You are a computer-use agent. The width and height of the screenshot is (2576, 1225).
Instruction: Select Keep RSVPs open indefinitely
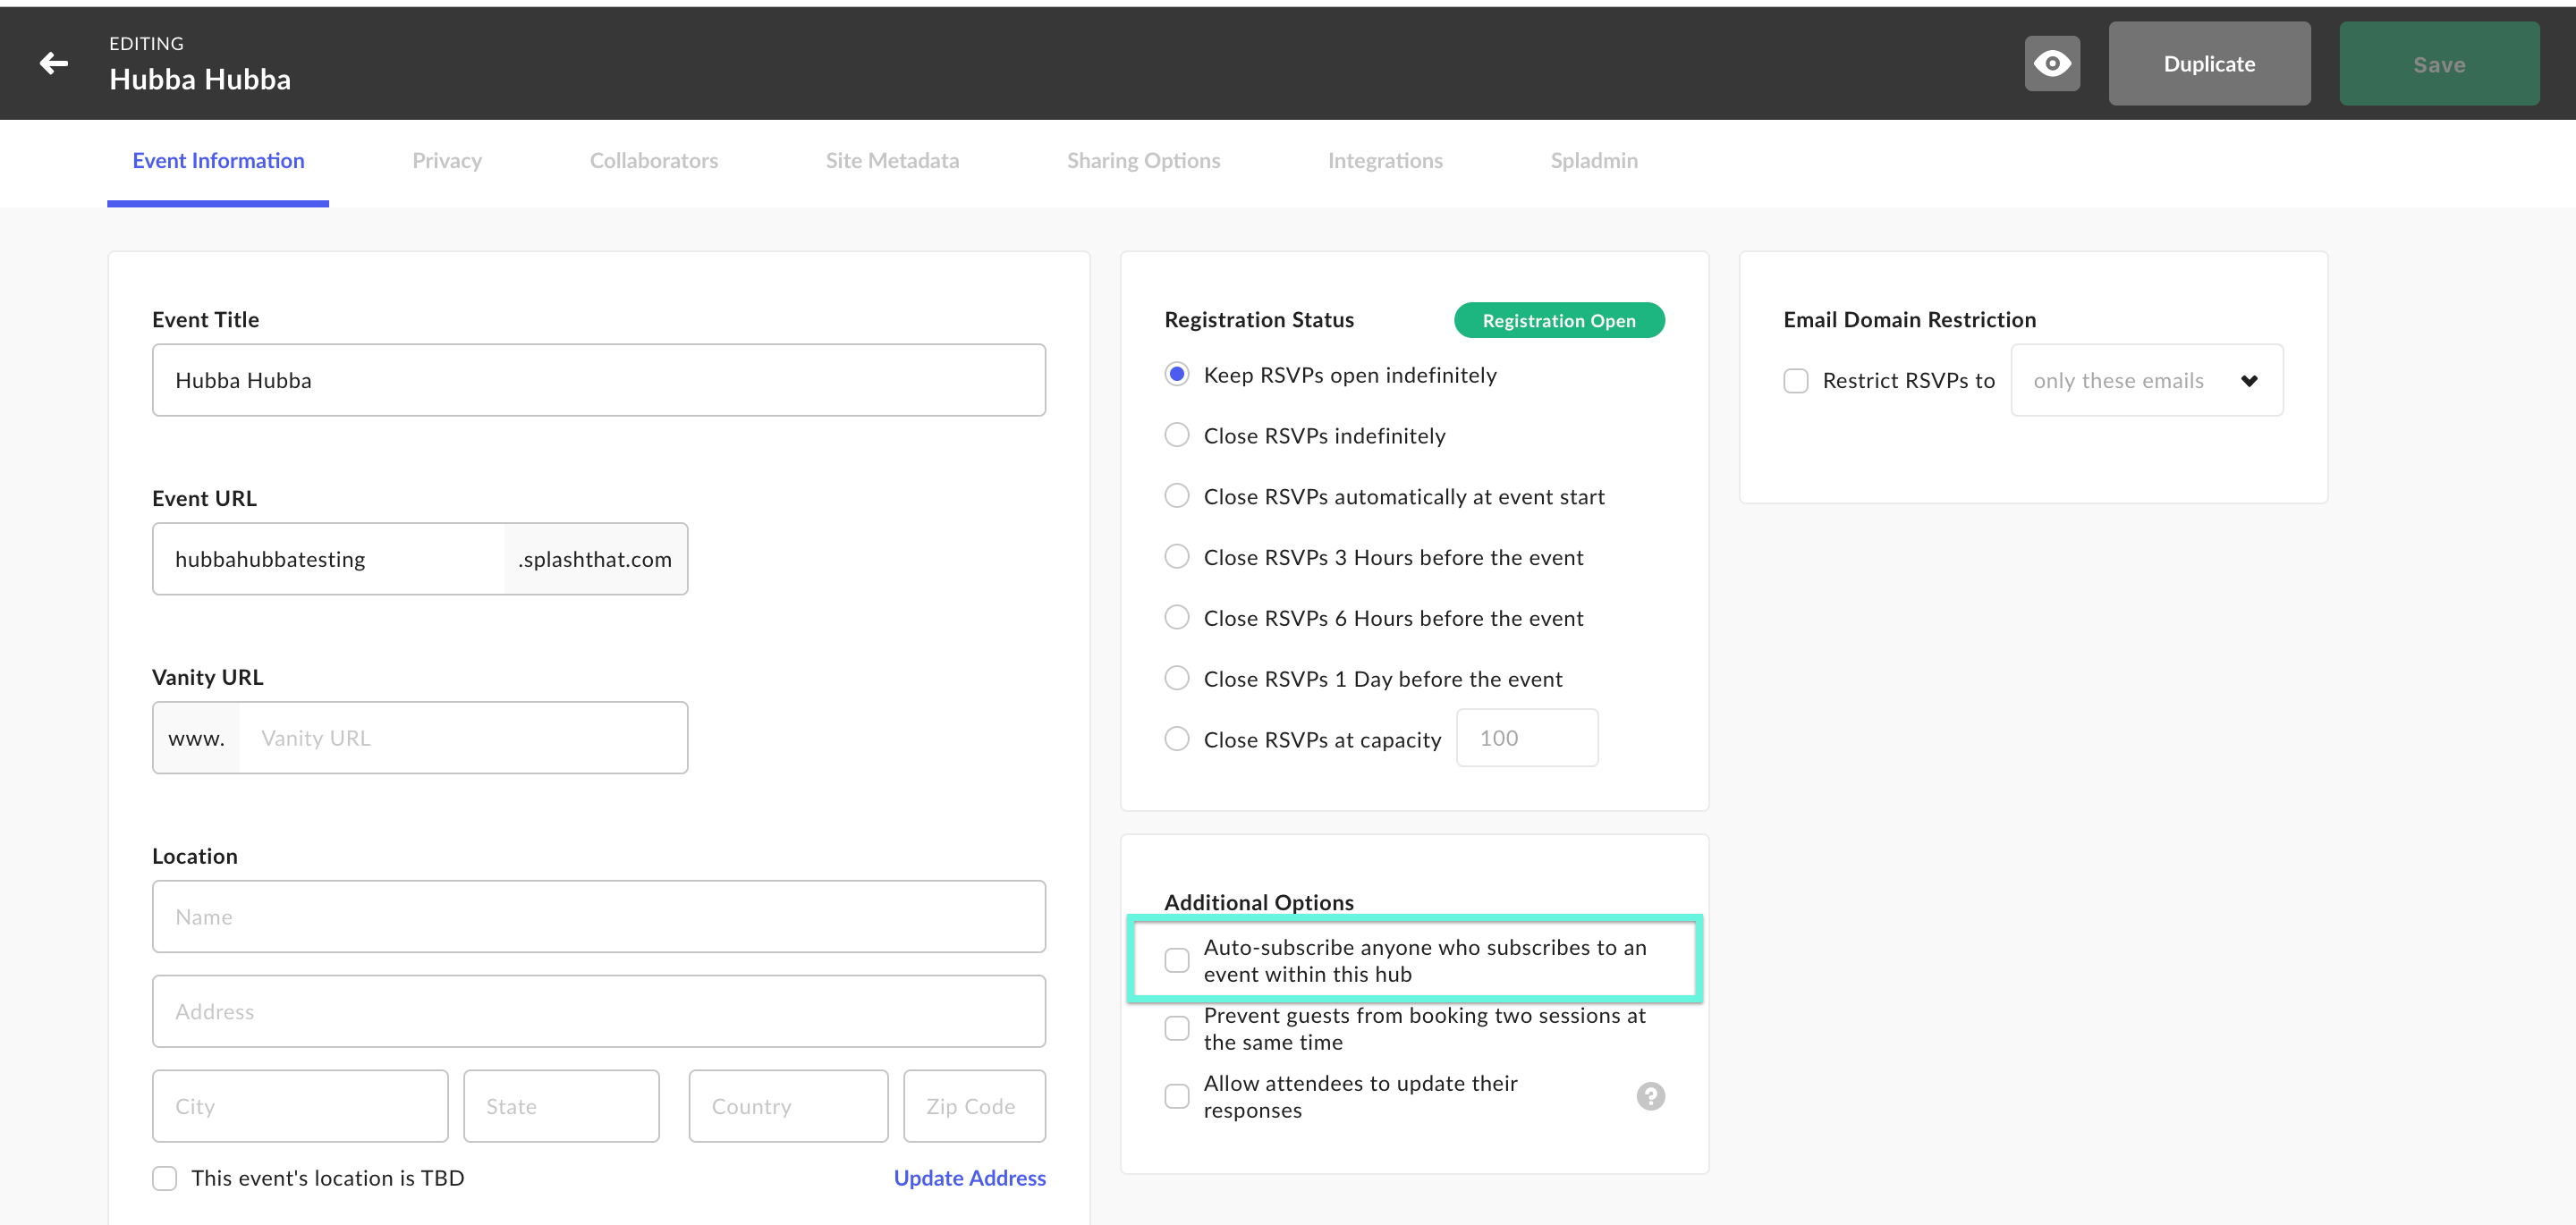point(1177,374)
